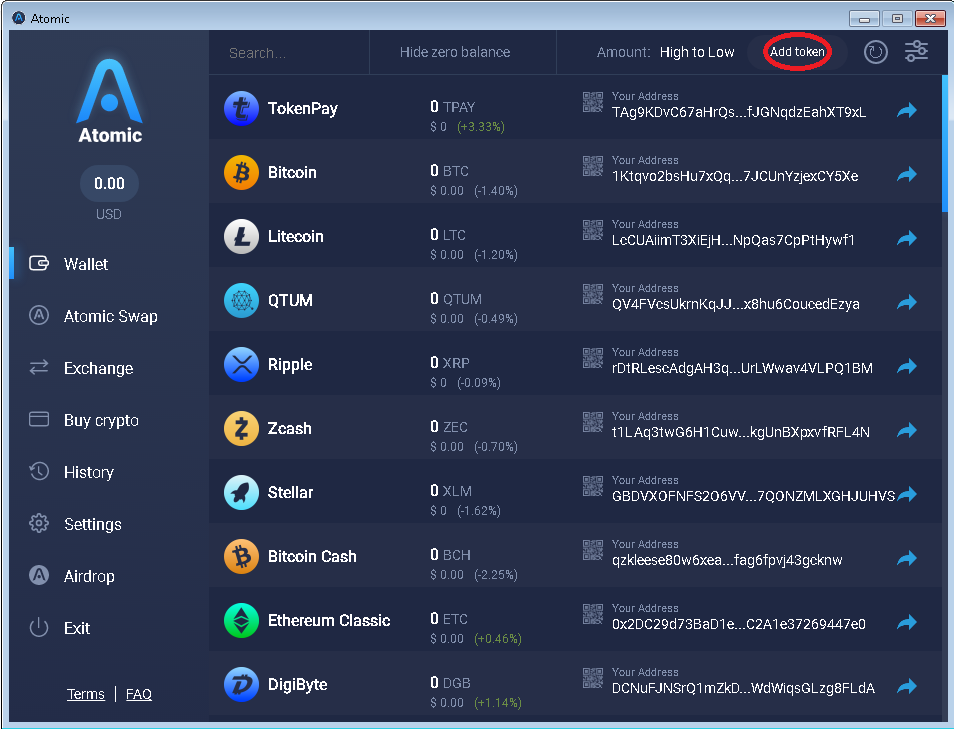Click the send arrow for TokenPay
Image resolution: width=954 pixels, height=729 pixels.
(907, 110)
